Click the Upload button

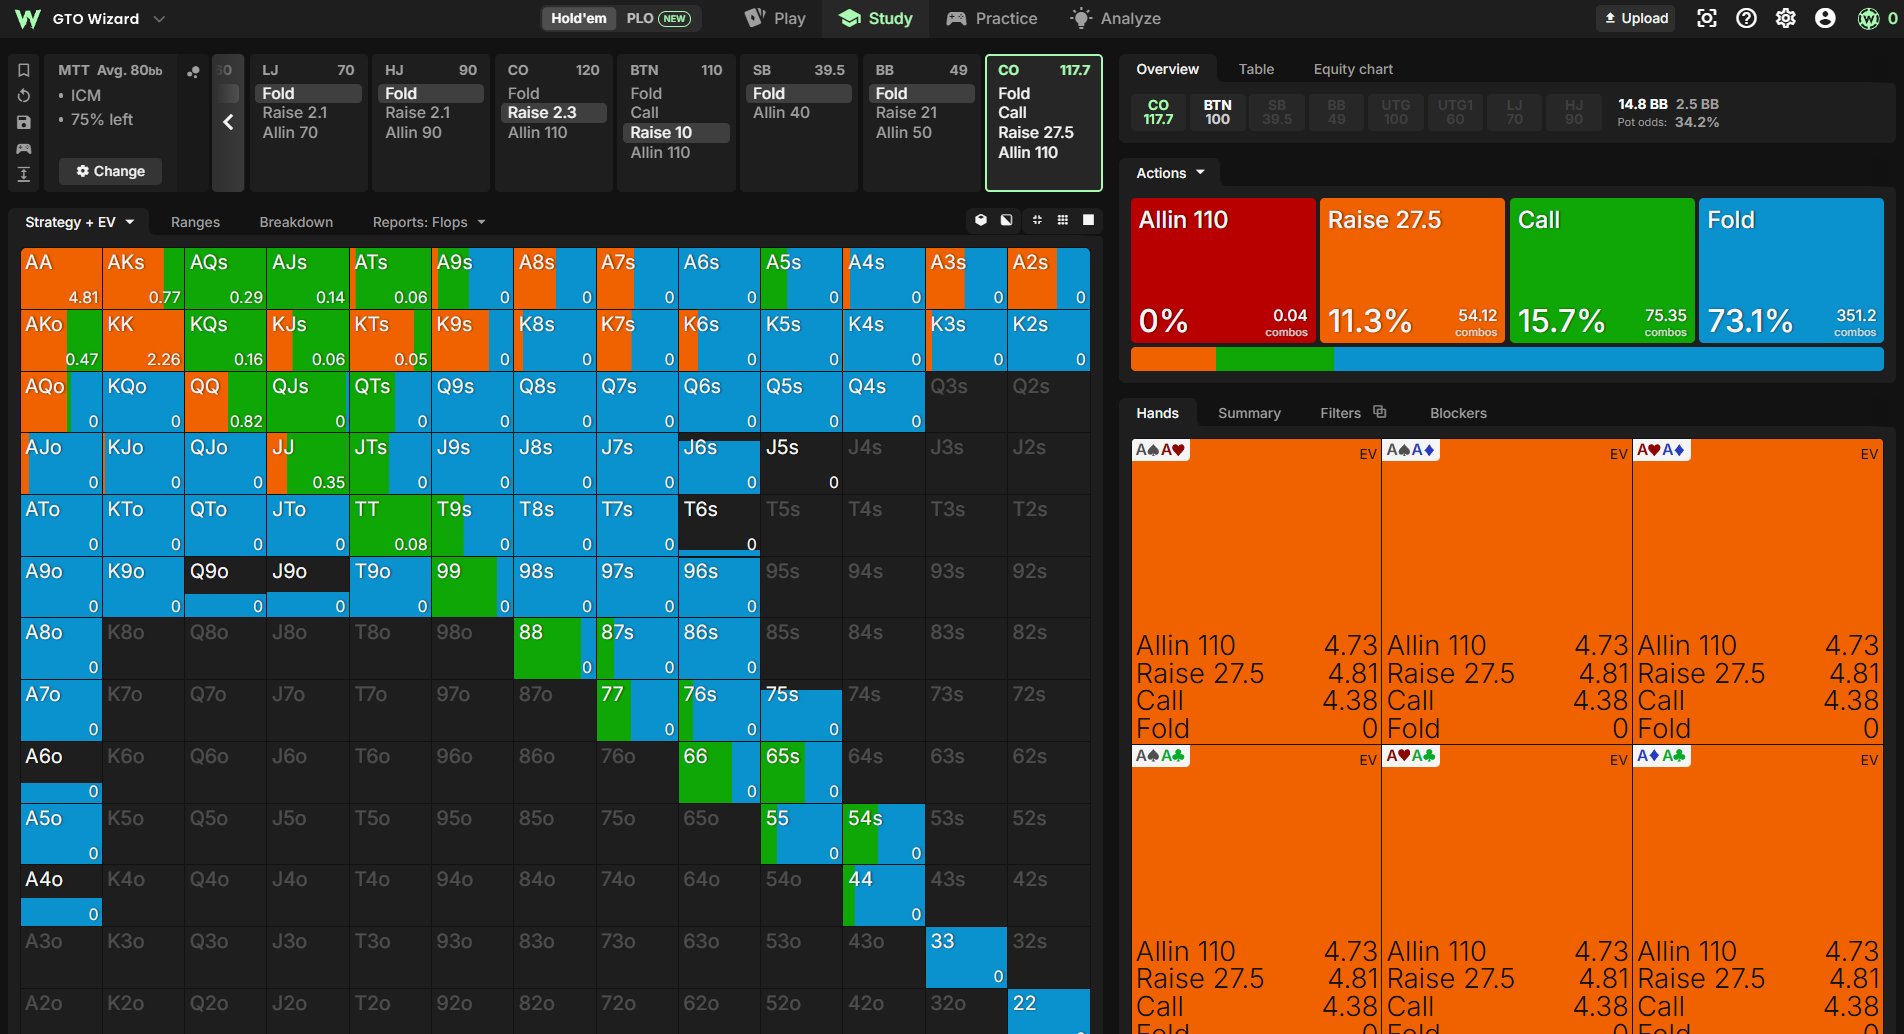(x=1636, y=18)
